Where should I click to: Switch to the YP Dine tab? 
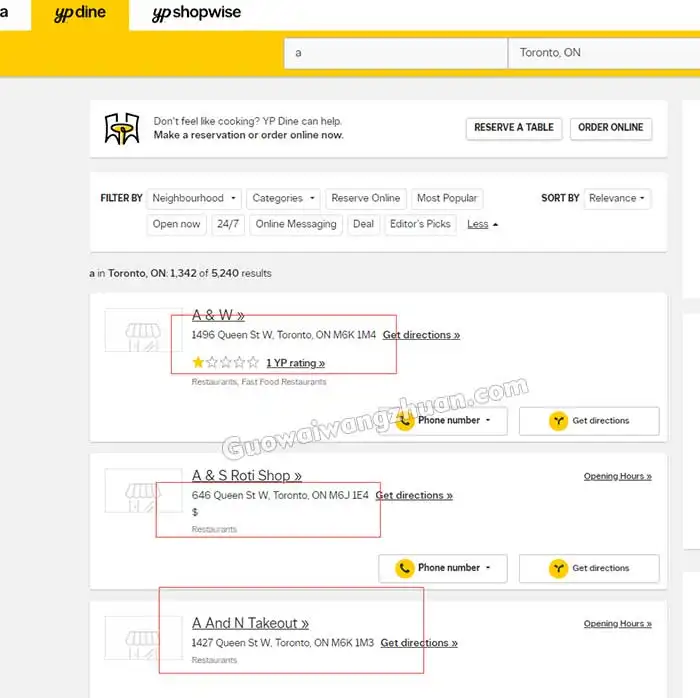80,14
